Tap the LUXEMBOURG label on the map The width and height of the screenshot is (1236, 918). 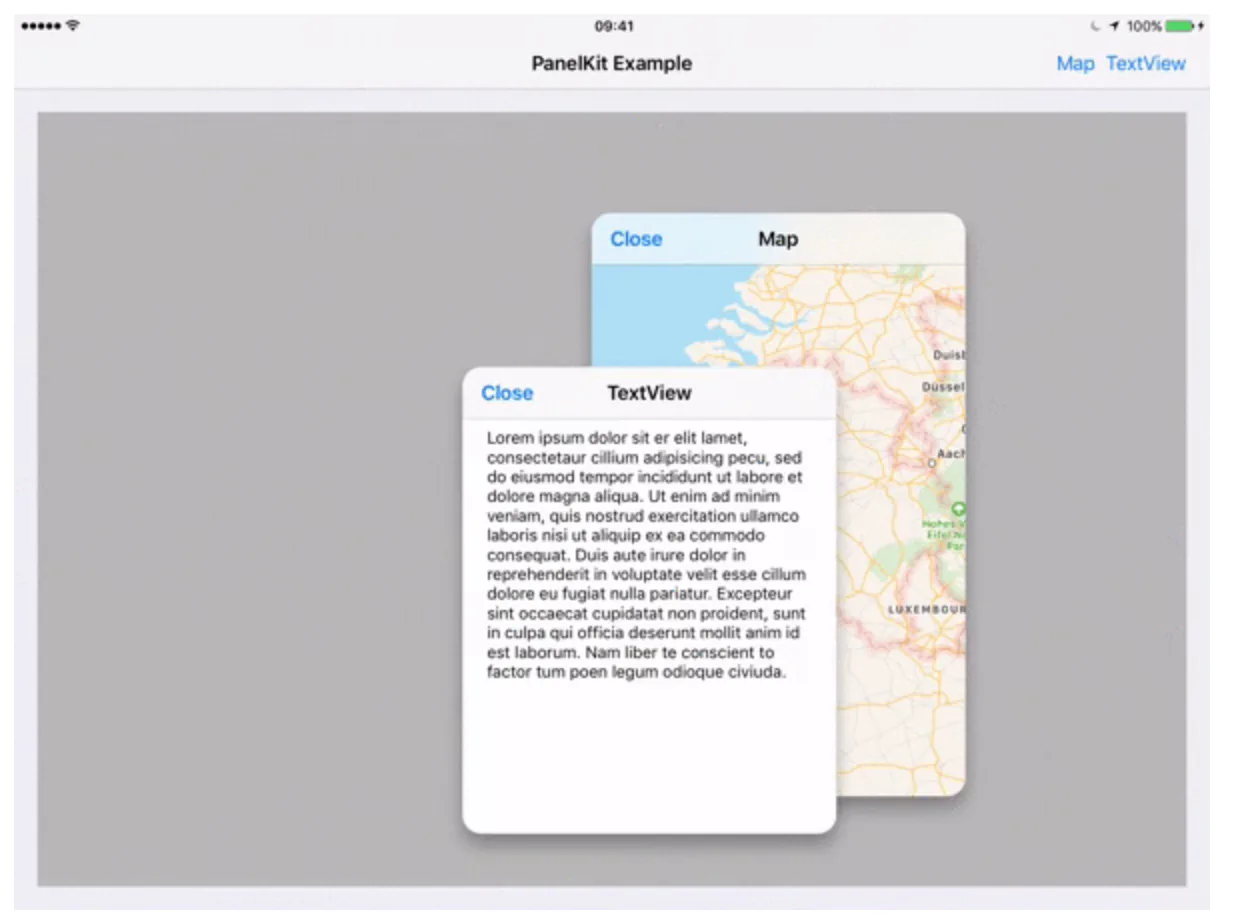926,609
